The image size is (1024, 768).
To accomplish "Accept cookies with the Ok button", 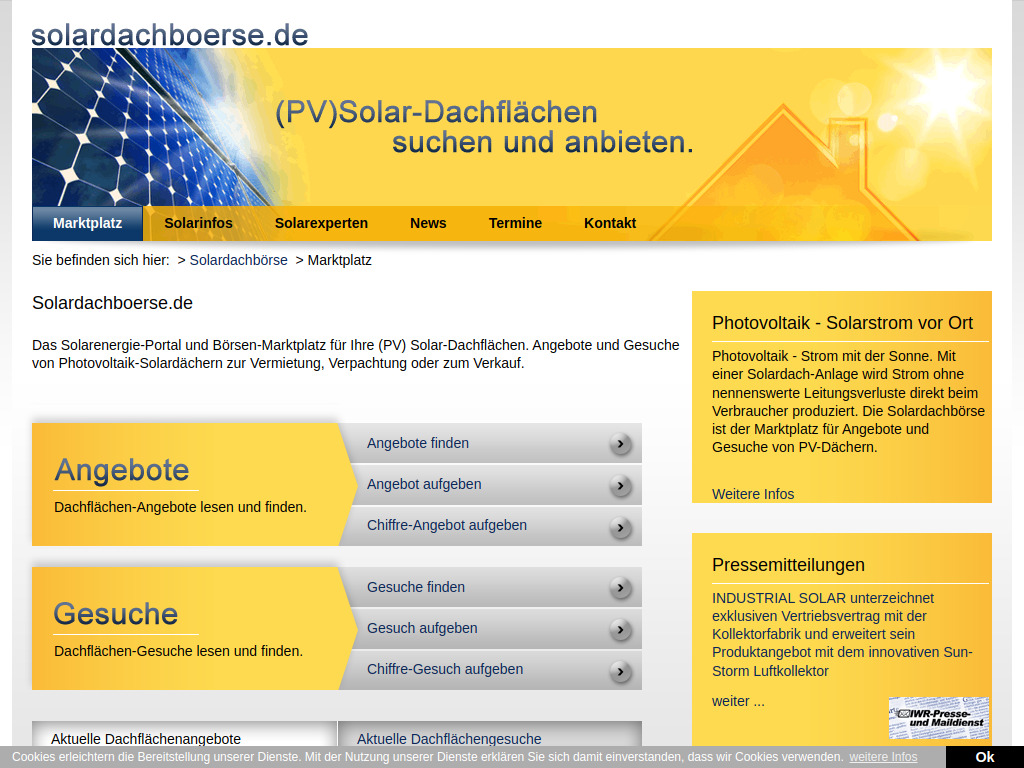I will 984,756.
